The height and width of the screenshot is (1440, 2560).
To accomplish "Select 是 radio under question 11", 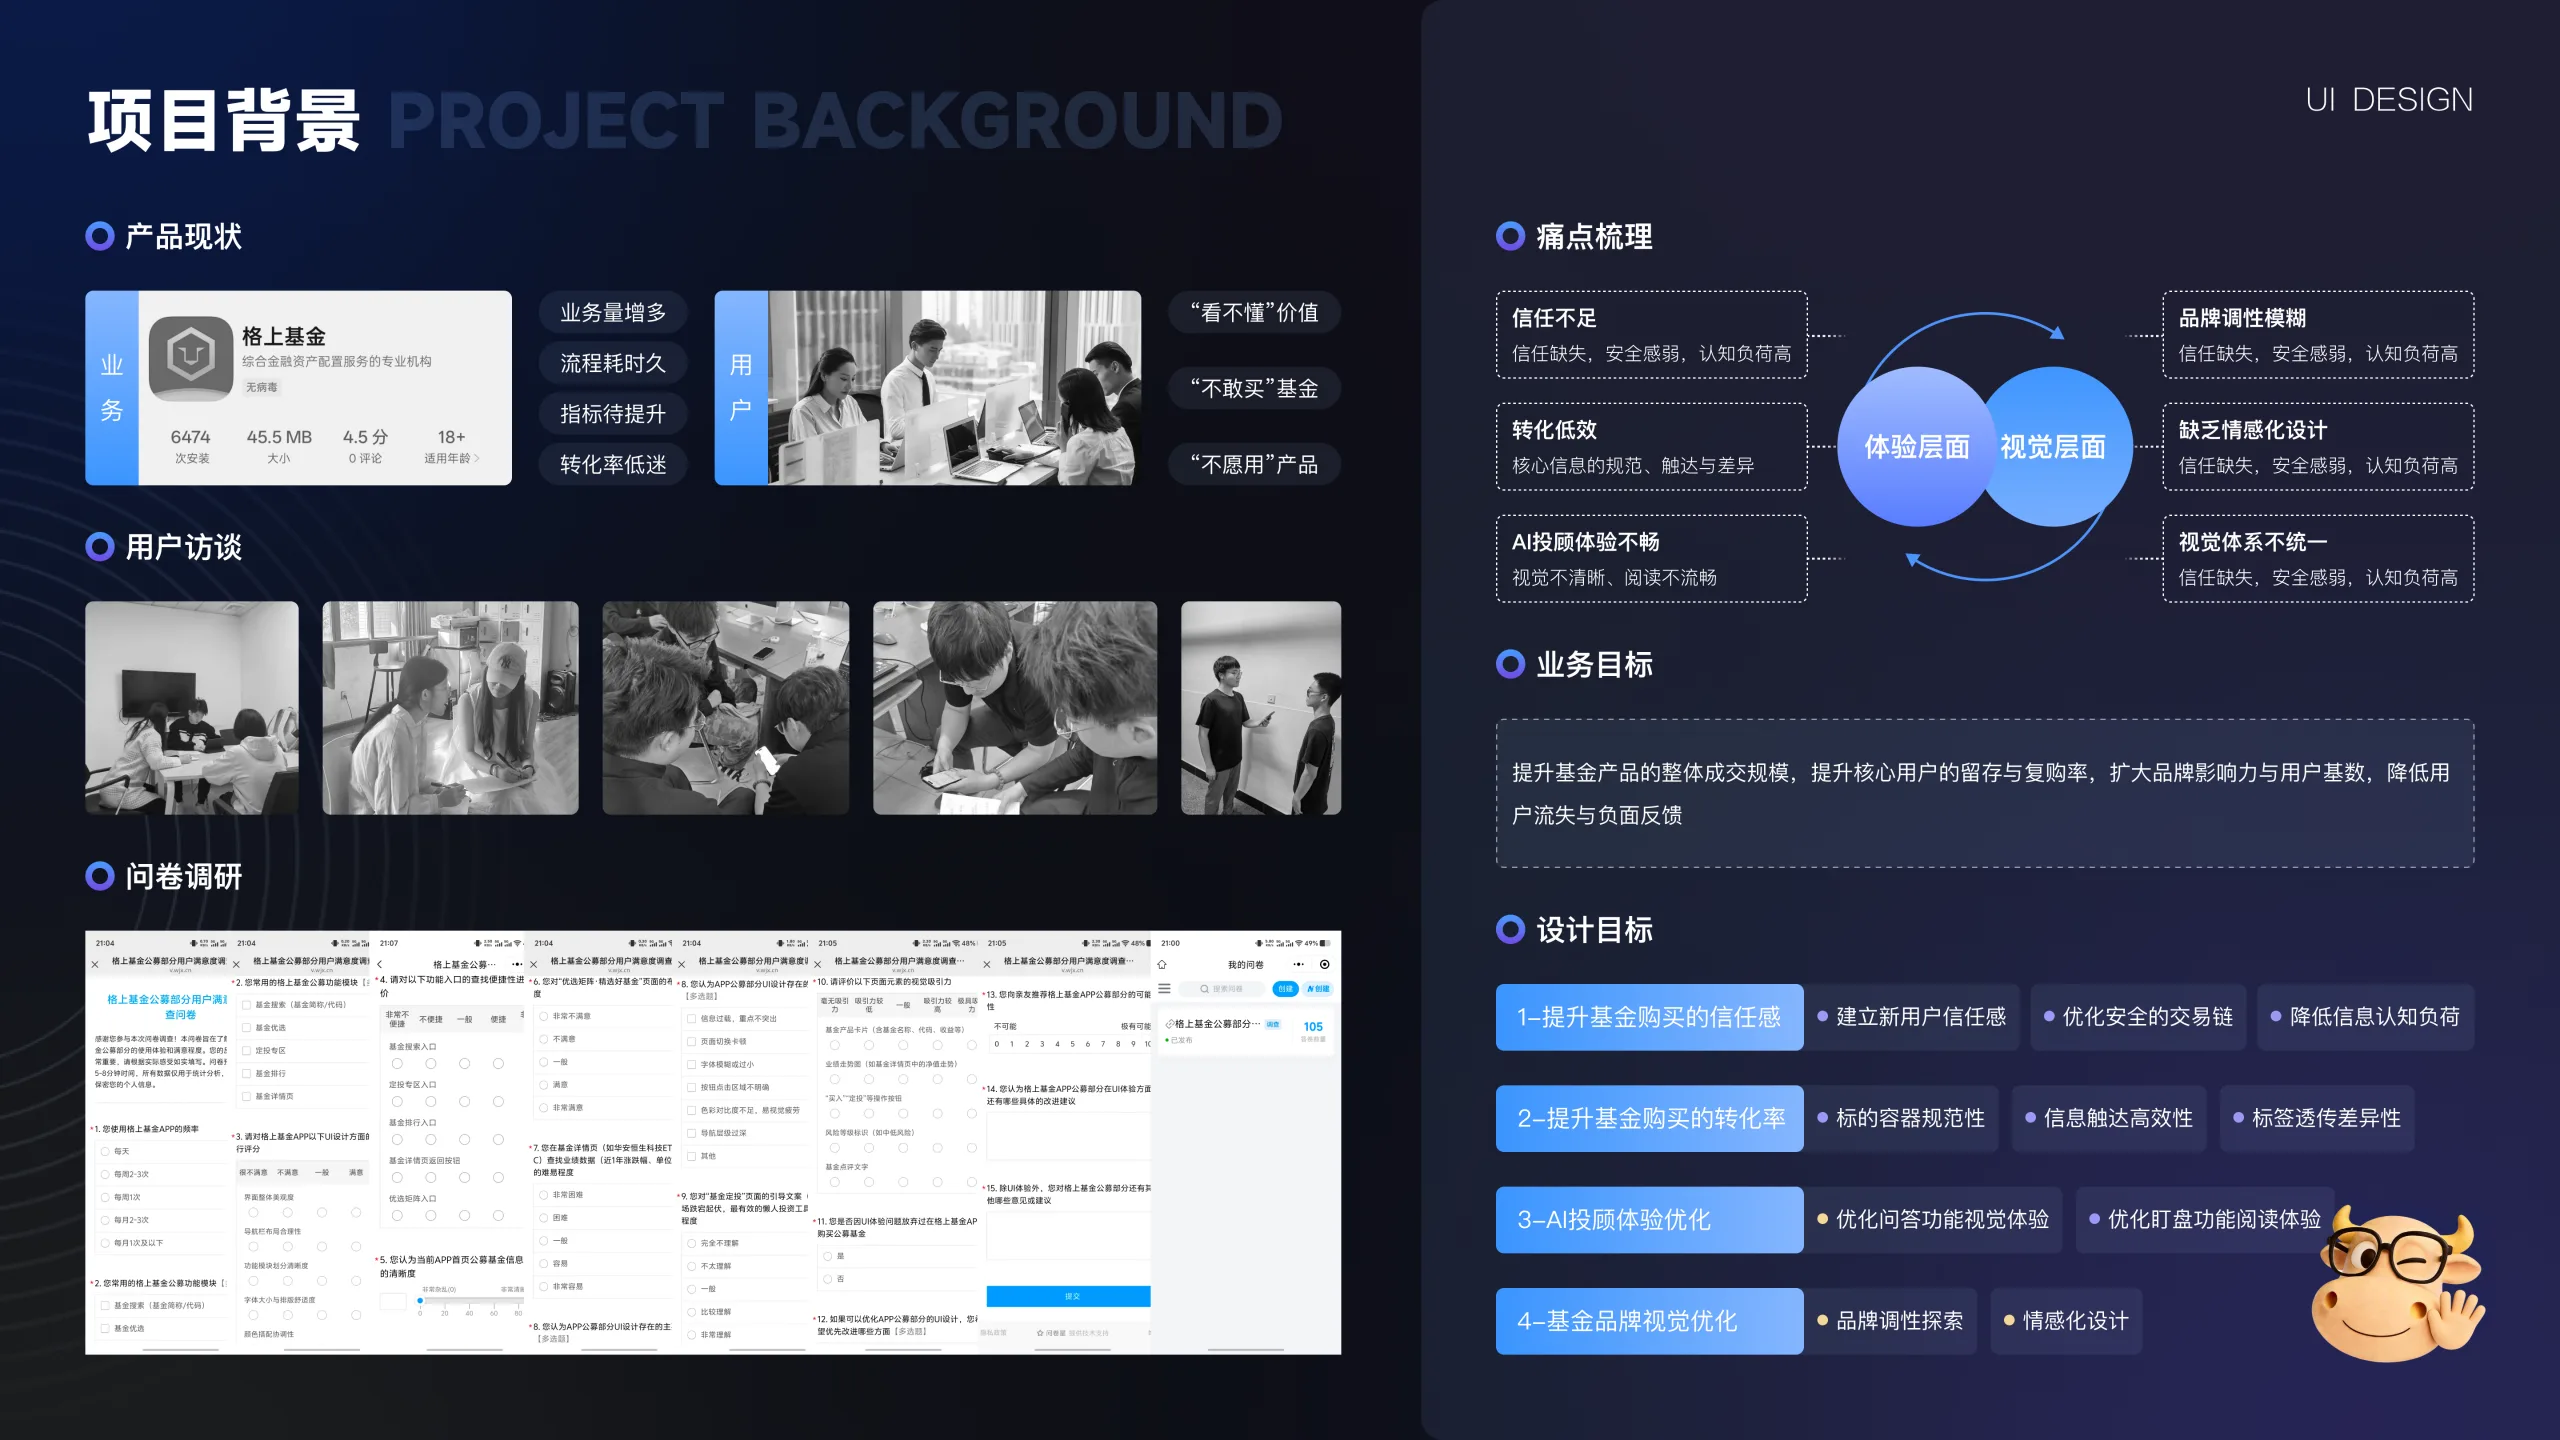I will pyautogui.click(x=827, y=1256).
